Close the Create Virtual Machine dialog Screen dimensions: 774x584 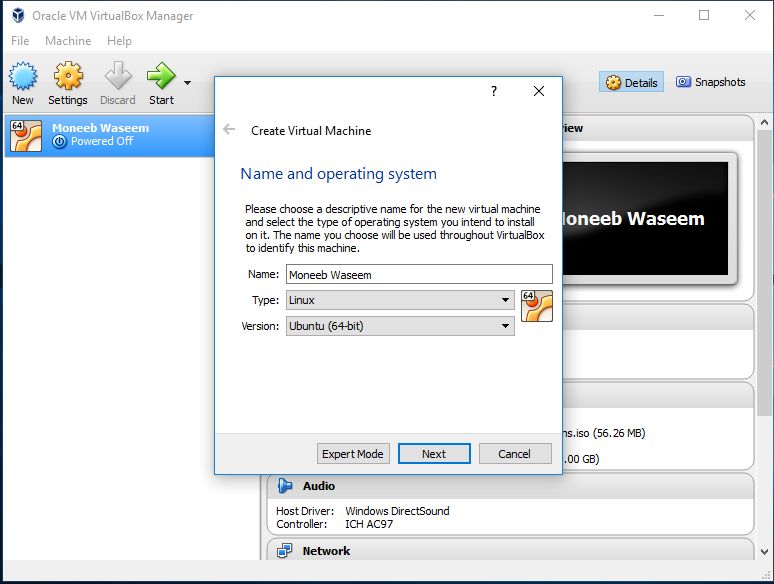coord(539,91)
